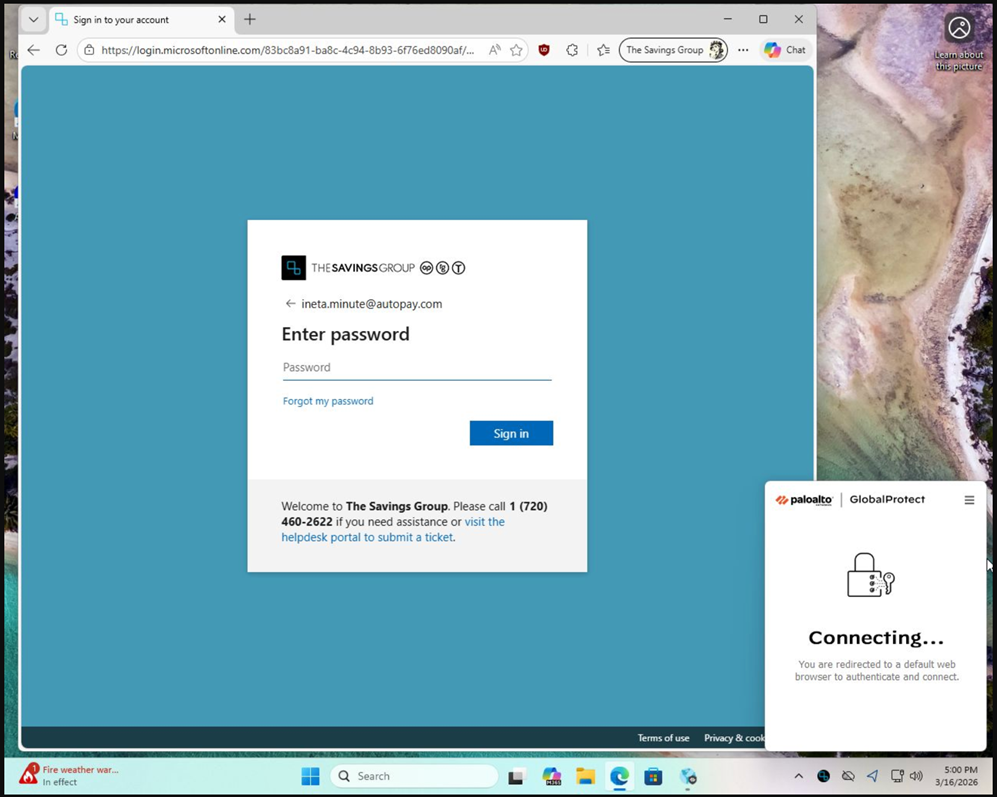The image size is (997, 797).
Task: Expand the tab actions chevron menu
Action: coord(33,20)
